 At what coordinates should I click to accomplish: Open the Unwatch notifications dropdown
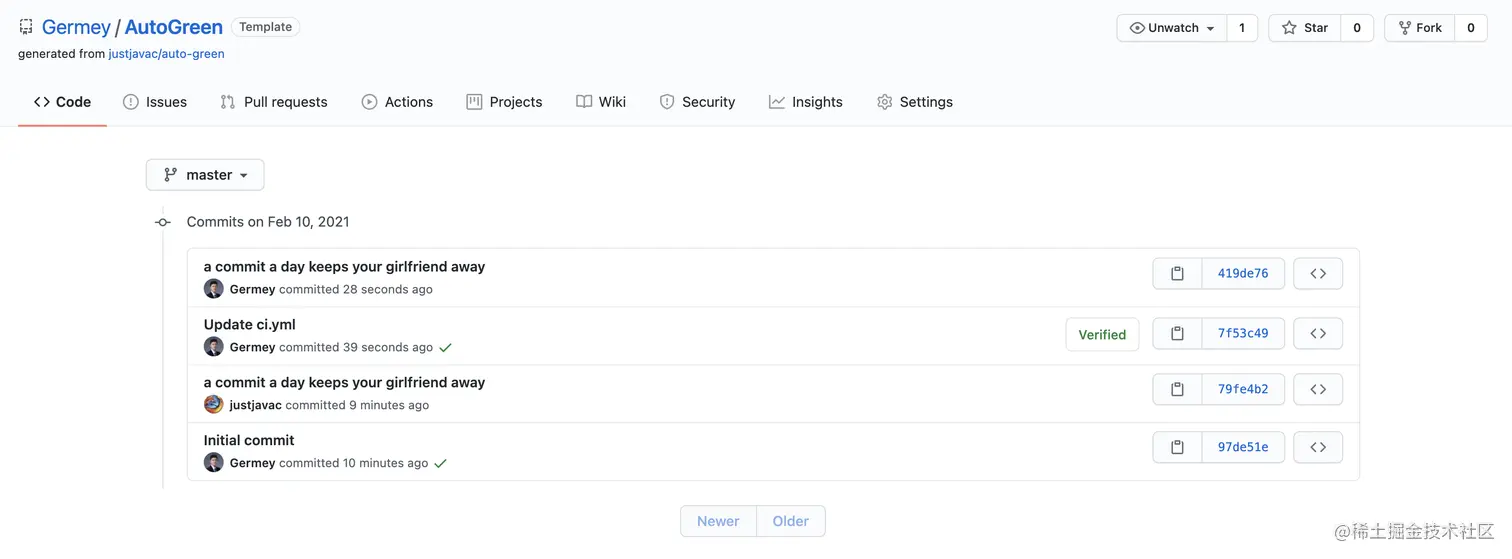(1172, 28)
